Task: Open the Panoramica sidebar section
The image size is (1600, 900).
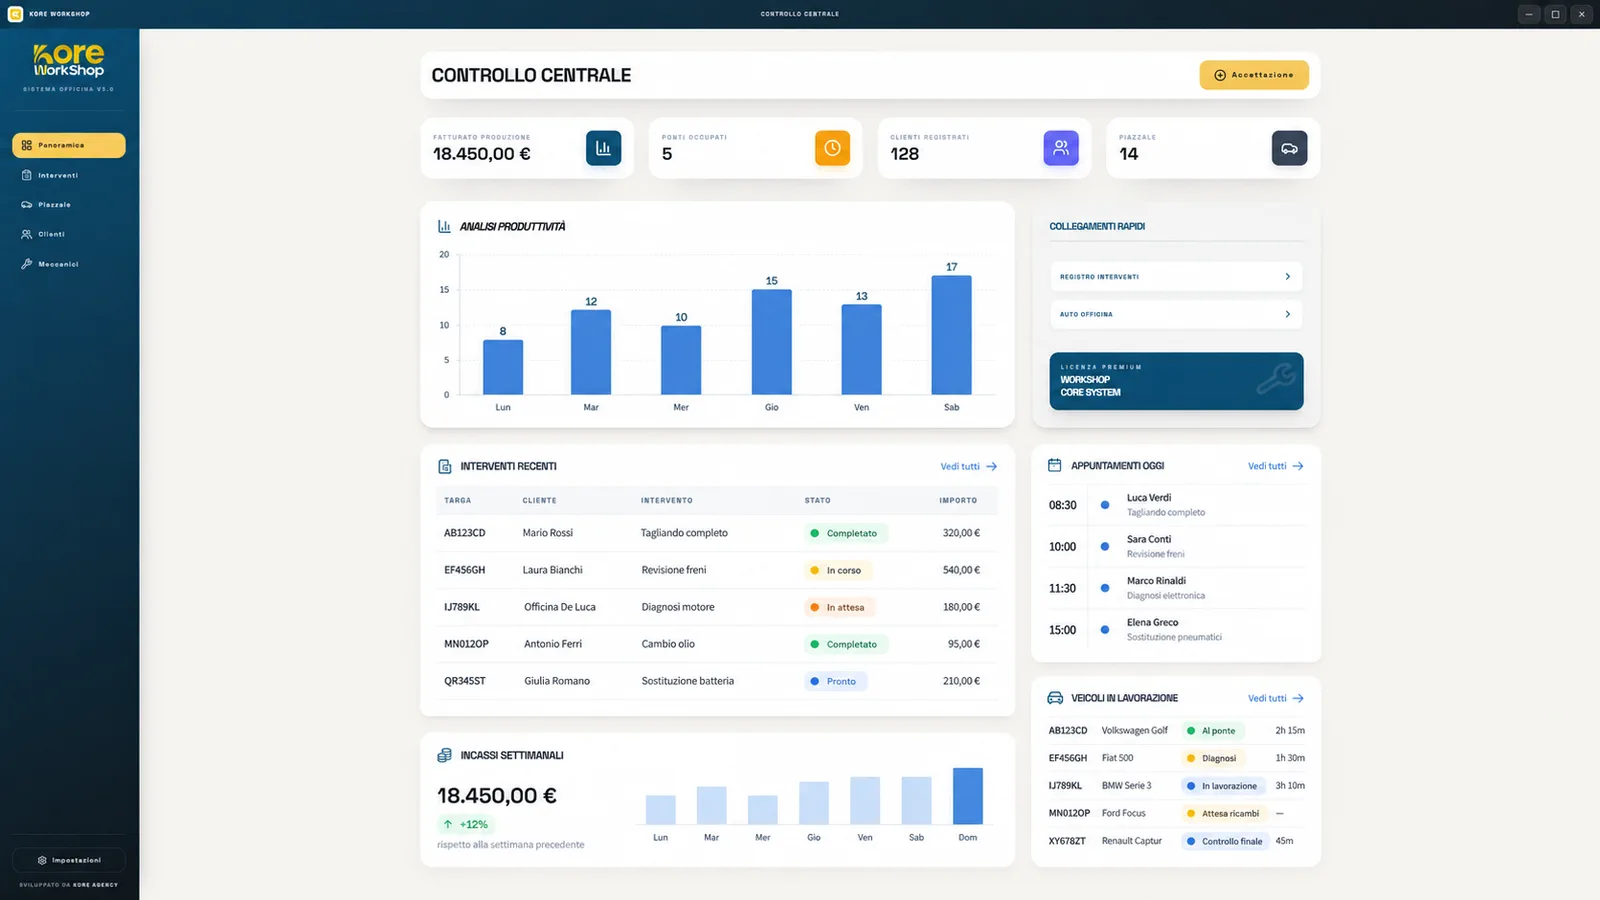Action: pos(69,145)
